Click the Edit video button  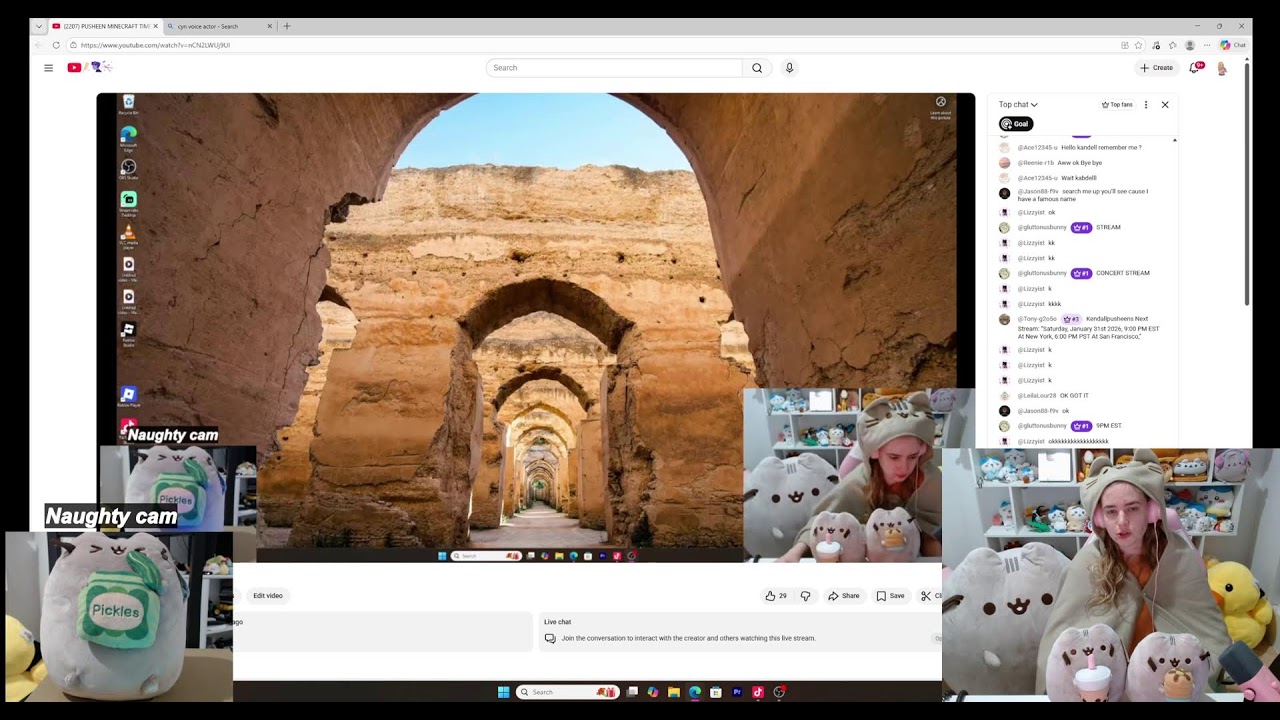pyautogui.click(x=268, y=596)
